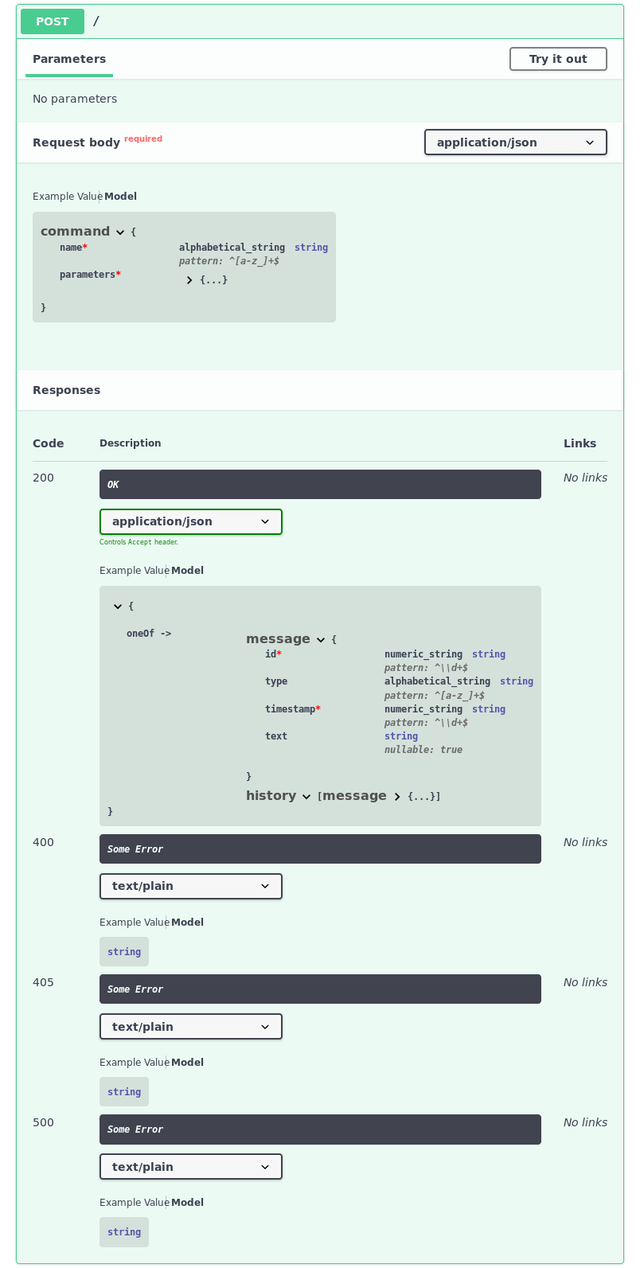Open text/plain dropdown for 500 response
The image size is (640, 1268).
[190, 1166]
